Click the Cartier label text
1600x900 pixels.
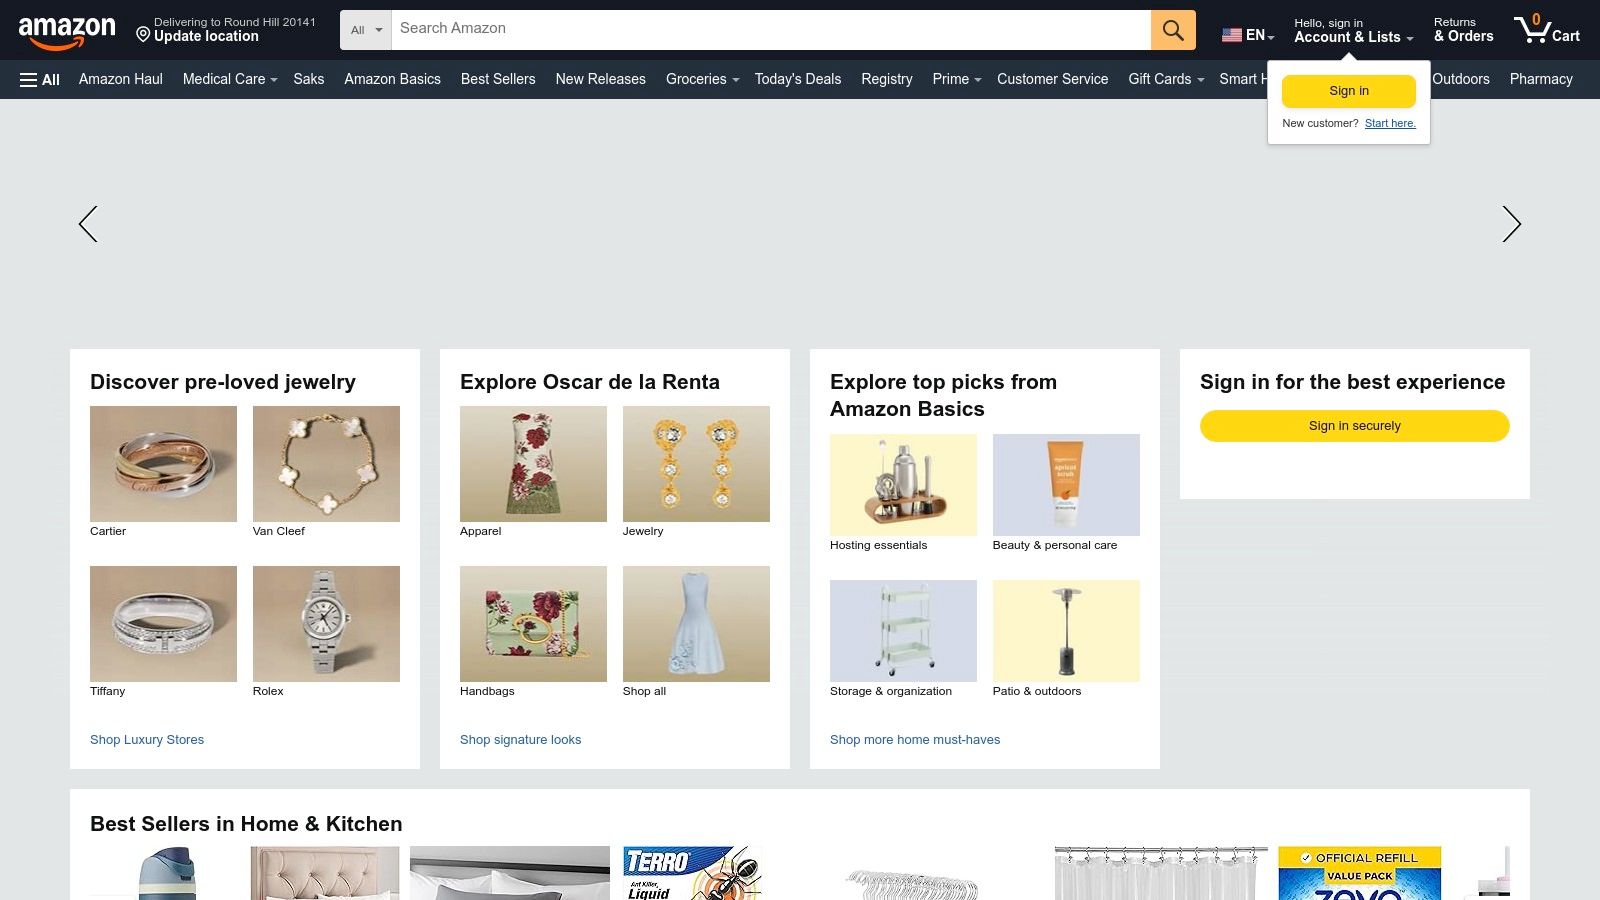108,531
